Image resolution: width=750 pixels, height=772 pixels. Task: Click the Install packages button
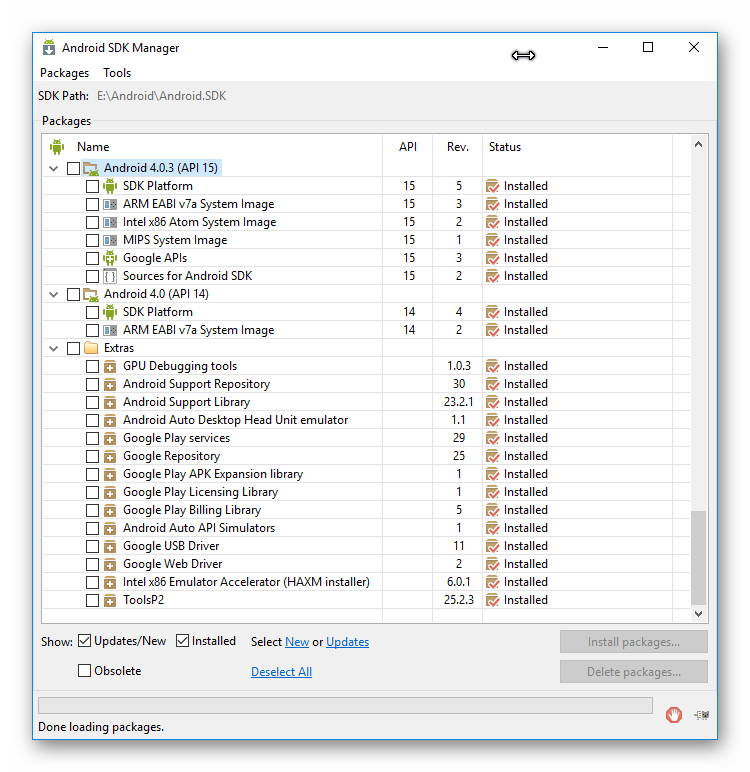(x=633, y=642)
